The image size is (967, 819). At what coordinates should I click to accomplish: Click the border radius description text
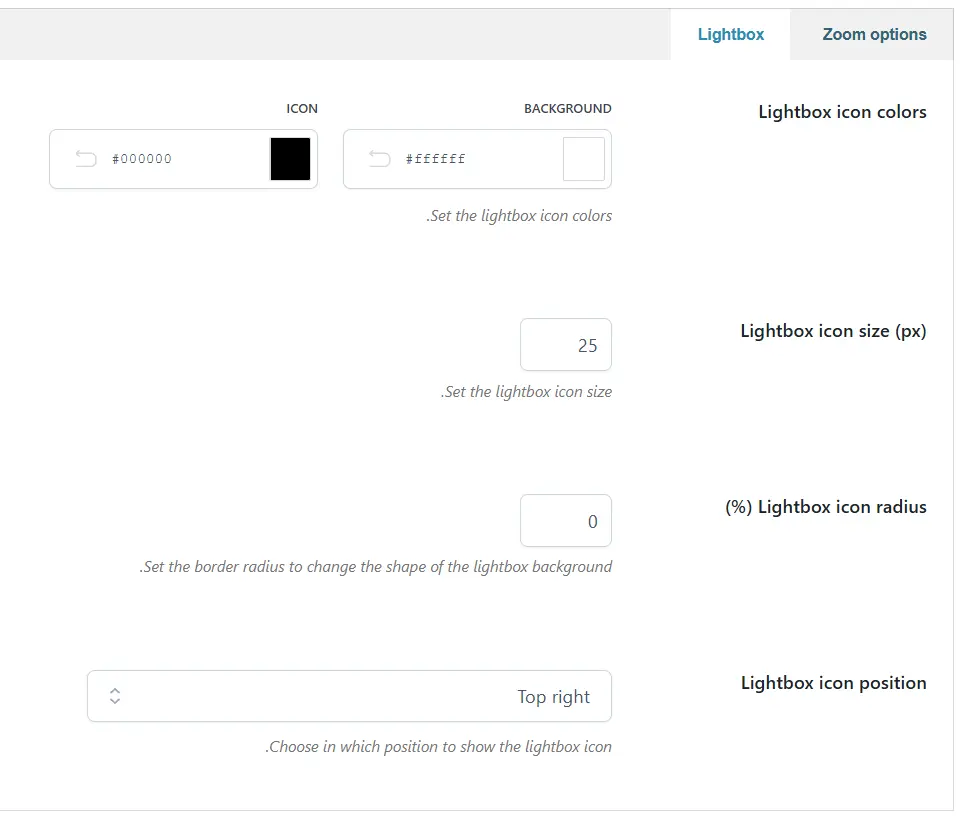pyautogui.click(x=376, y=567)
